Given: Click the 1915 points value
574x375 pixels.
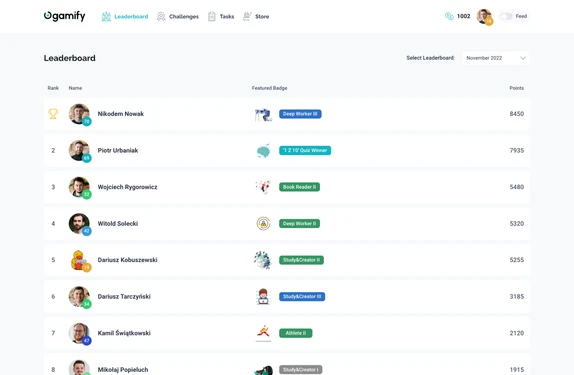Looking at the screenshot, I should pos(517,370).
